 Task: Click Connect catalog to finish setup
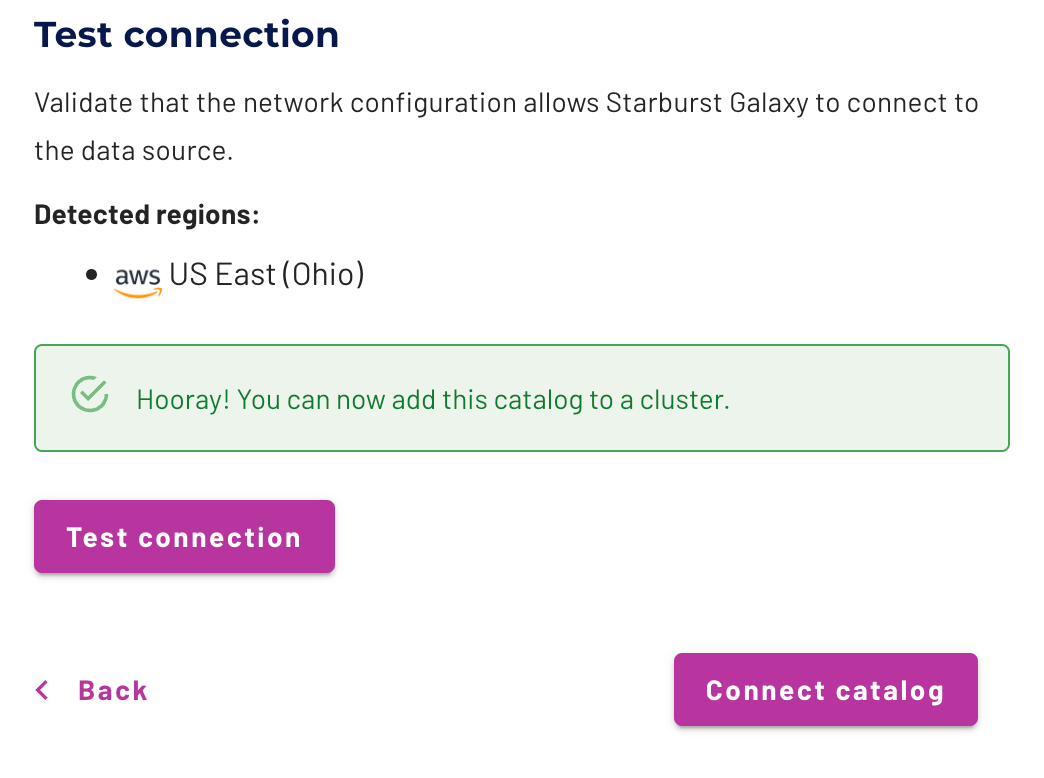click(825, 690)
